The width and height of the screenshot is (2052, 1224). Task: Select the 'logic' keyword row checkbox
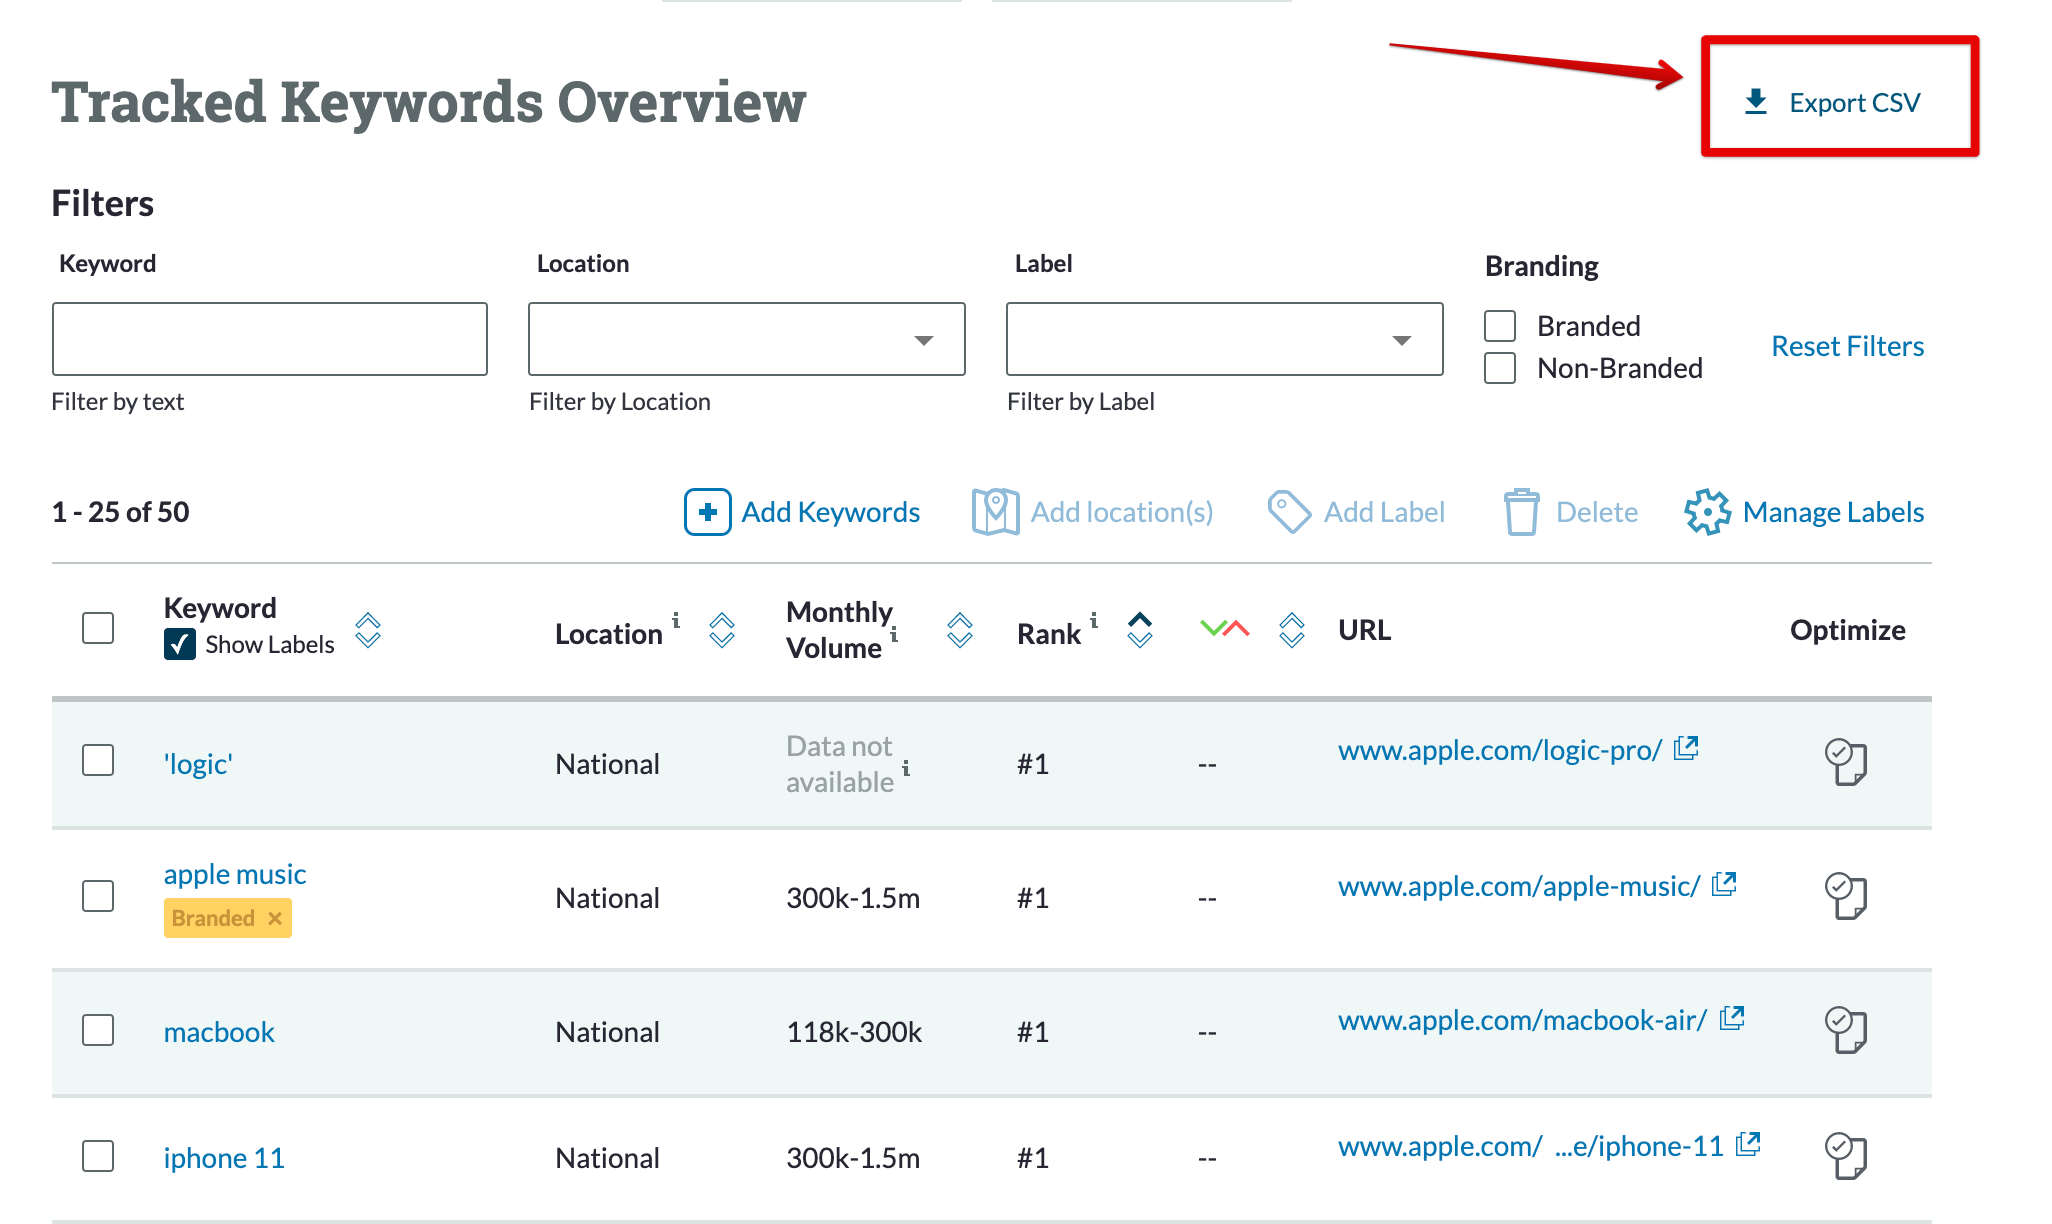pyautogui.click(x=98, y=760)
